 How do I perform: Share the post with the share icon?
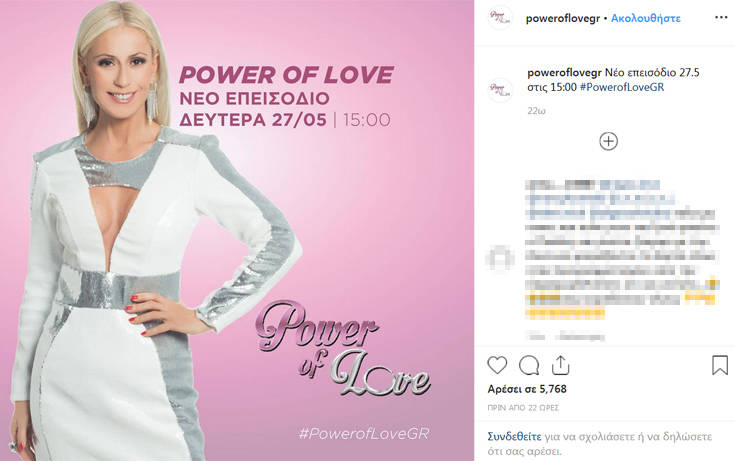[560, 365]
